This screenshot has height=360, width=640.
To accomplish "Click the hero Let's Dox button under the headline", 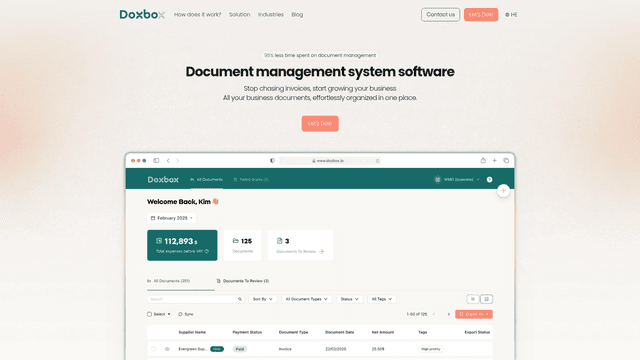I will (x=320, y=124).
